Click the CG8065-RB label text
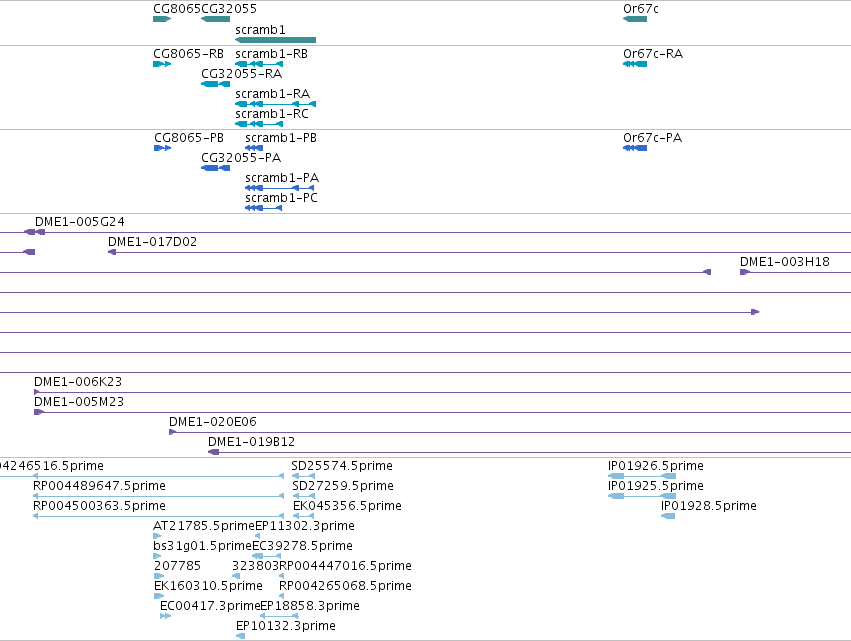The height and width of the screenshot is (641, 851). coord(188,54)
